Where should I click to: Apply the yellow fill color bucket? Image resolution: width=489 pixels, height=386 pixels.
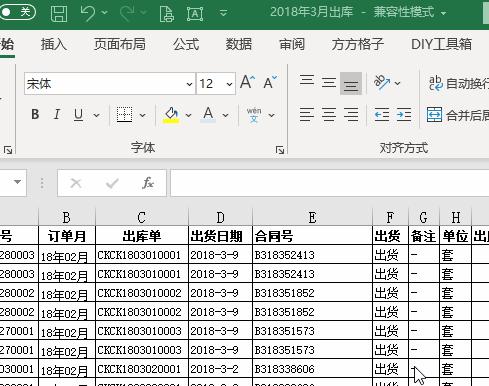click(171, 115)
